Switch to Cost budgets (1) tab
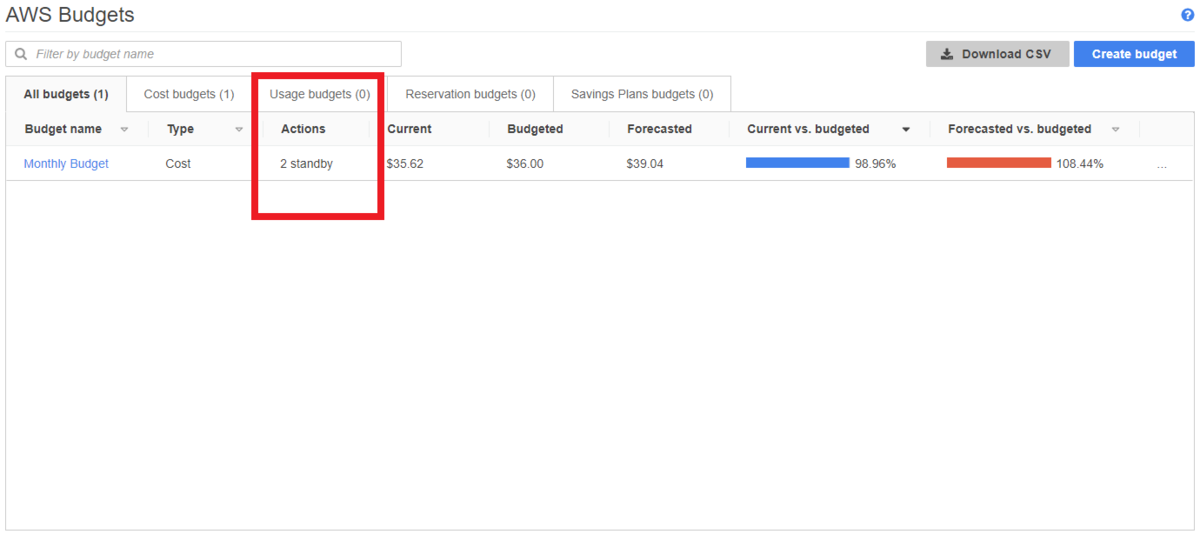1200x534 pixels. click(x=189, y=94)
